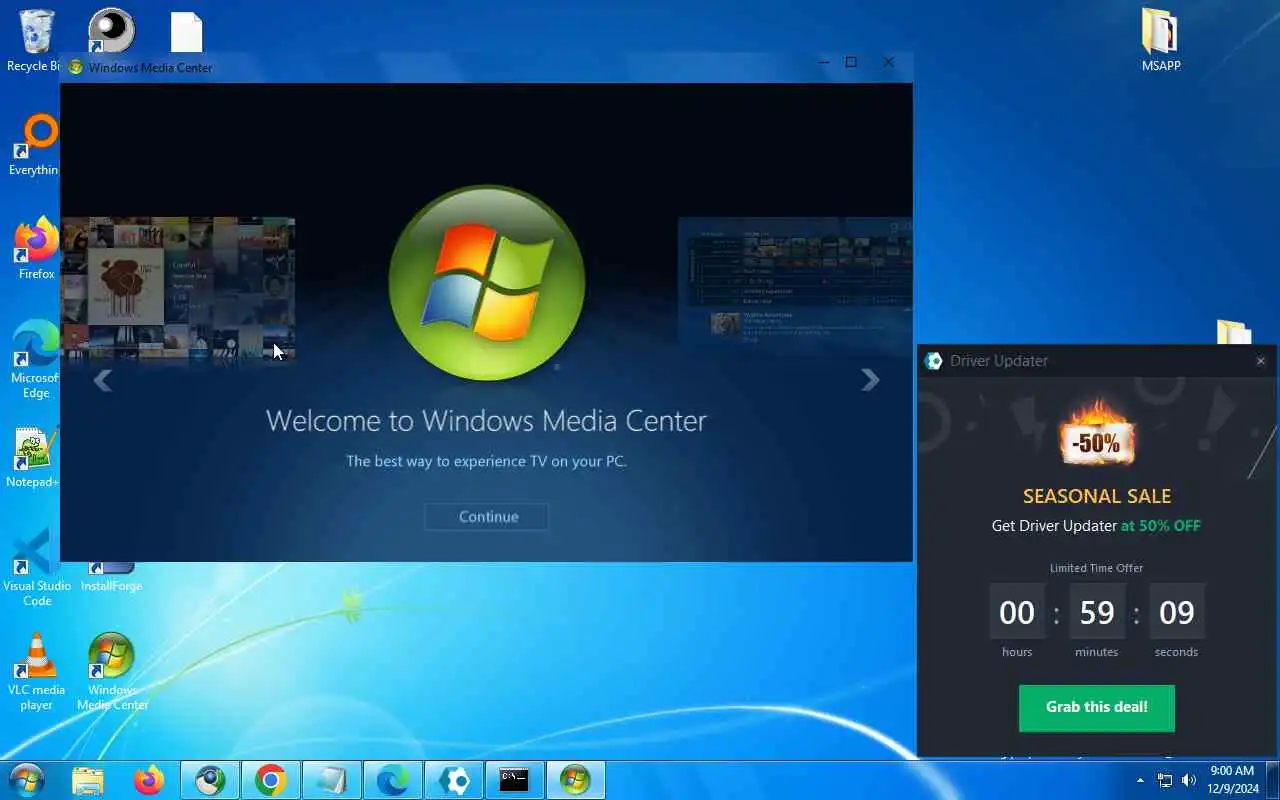
Task: Select the TV guide preview thumbnail
Action: click(x=795, y=283)
